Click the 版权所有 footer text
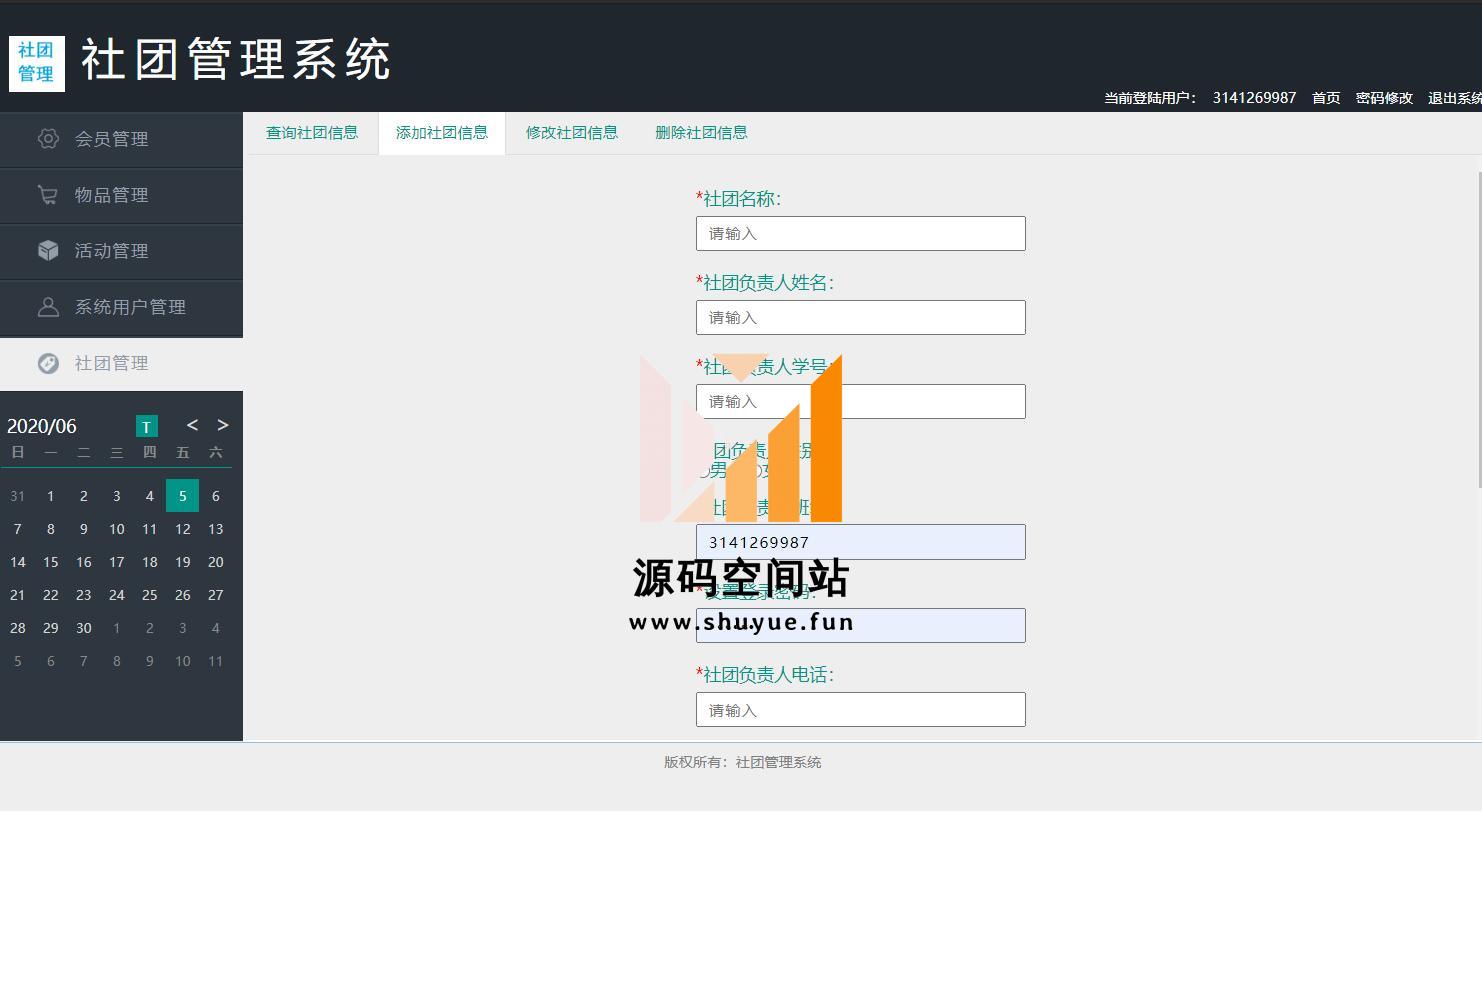 click(x=742, y=762)
